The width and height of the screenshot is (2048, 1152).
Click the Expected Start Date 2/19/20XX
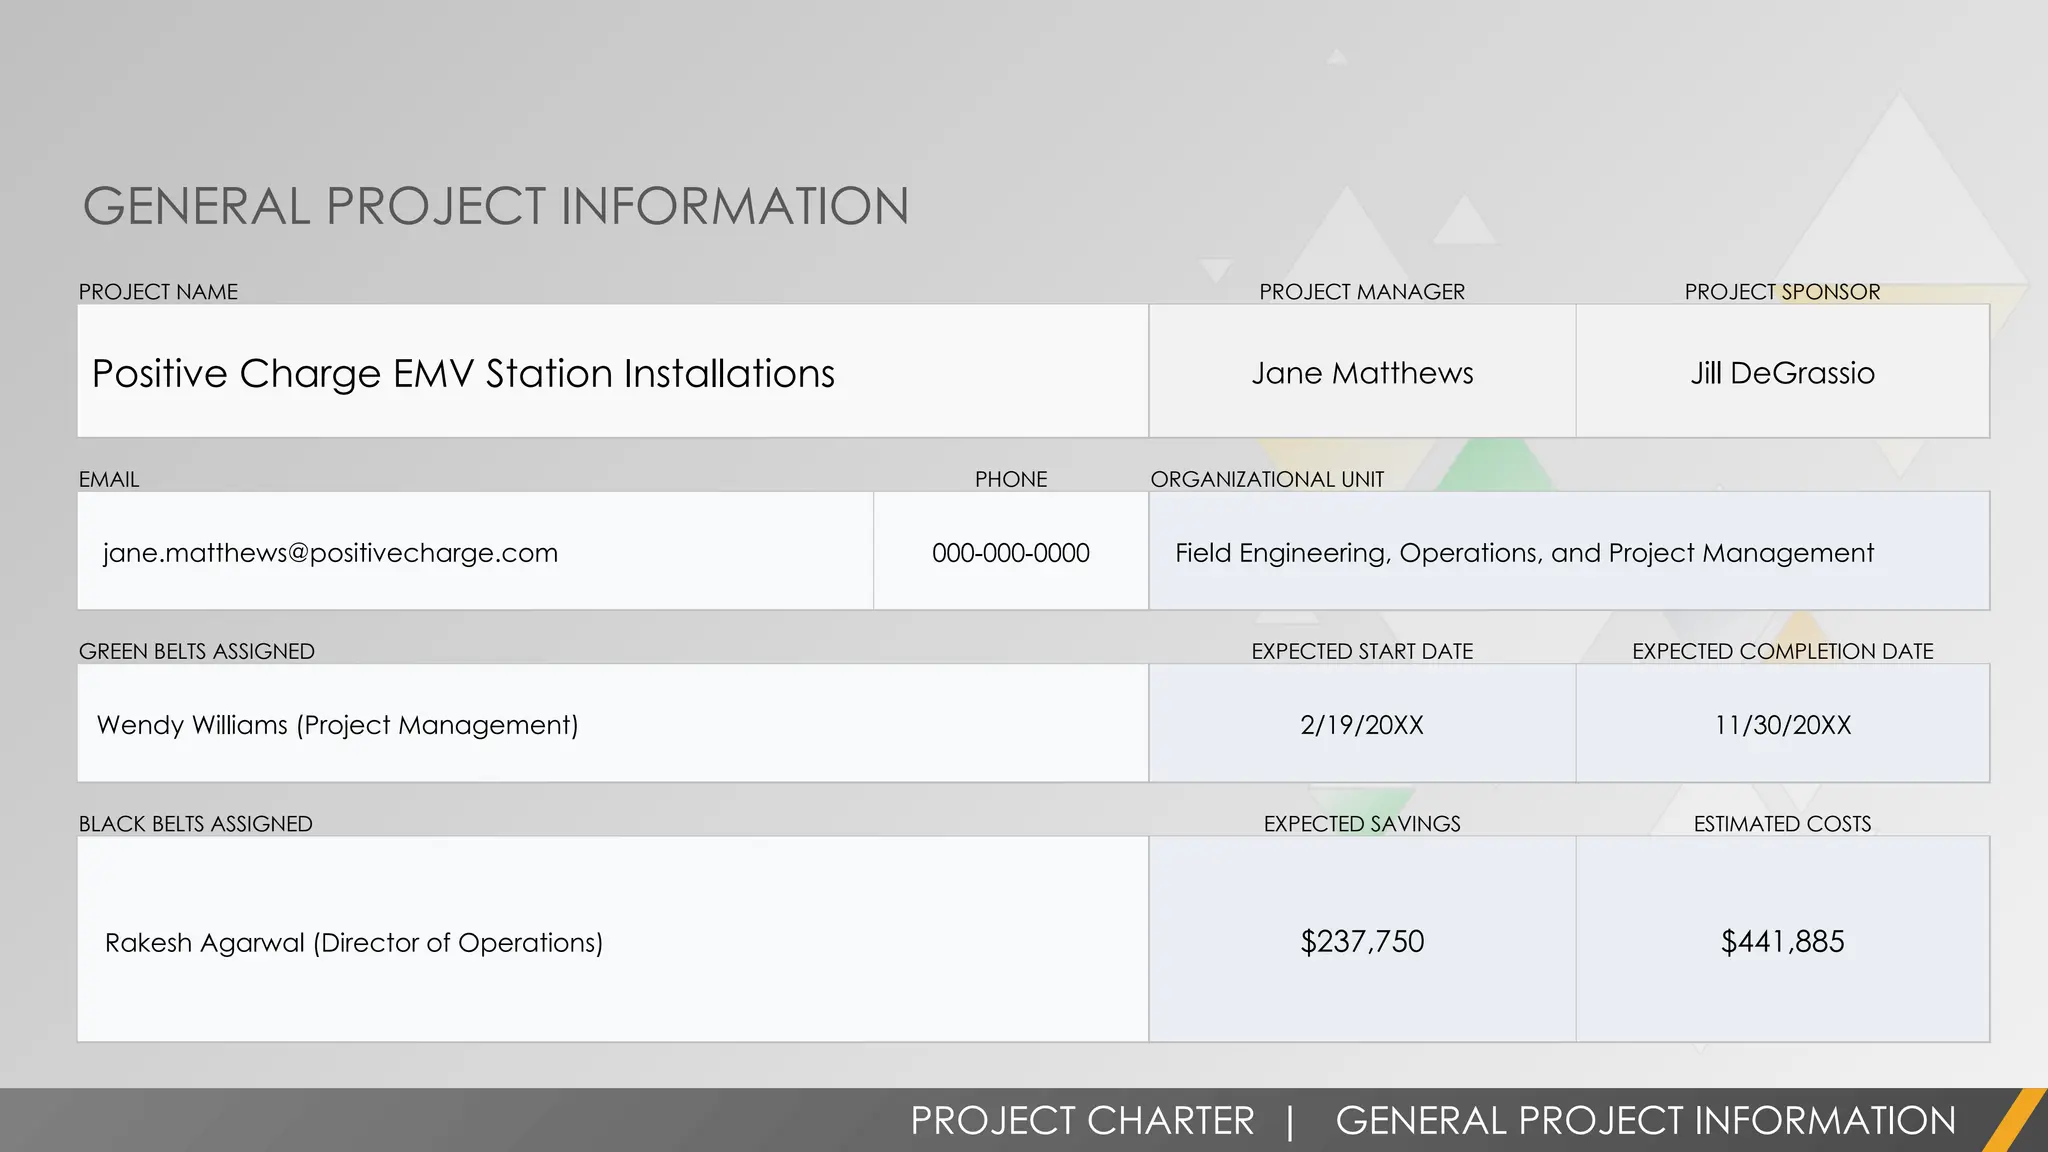(1362, 725)
